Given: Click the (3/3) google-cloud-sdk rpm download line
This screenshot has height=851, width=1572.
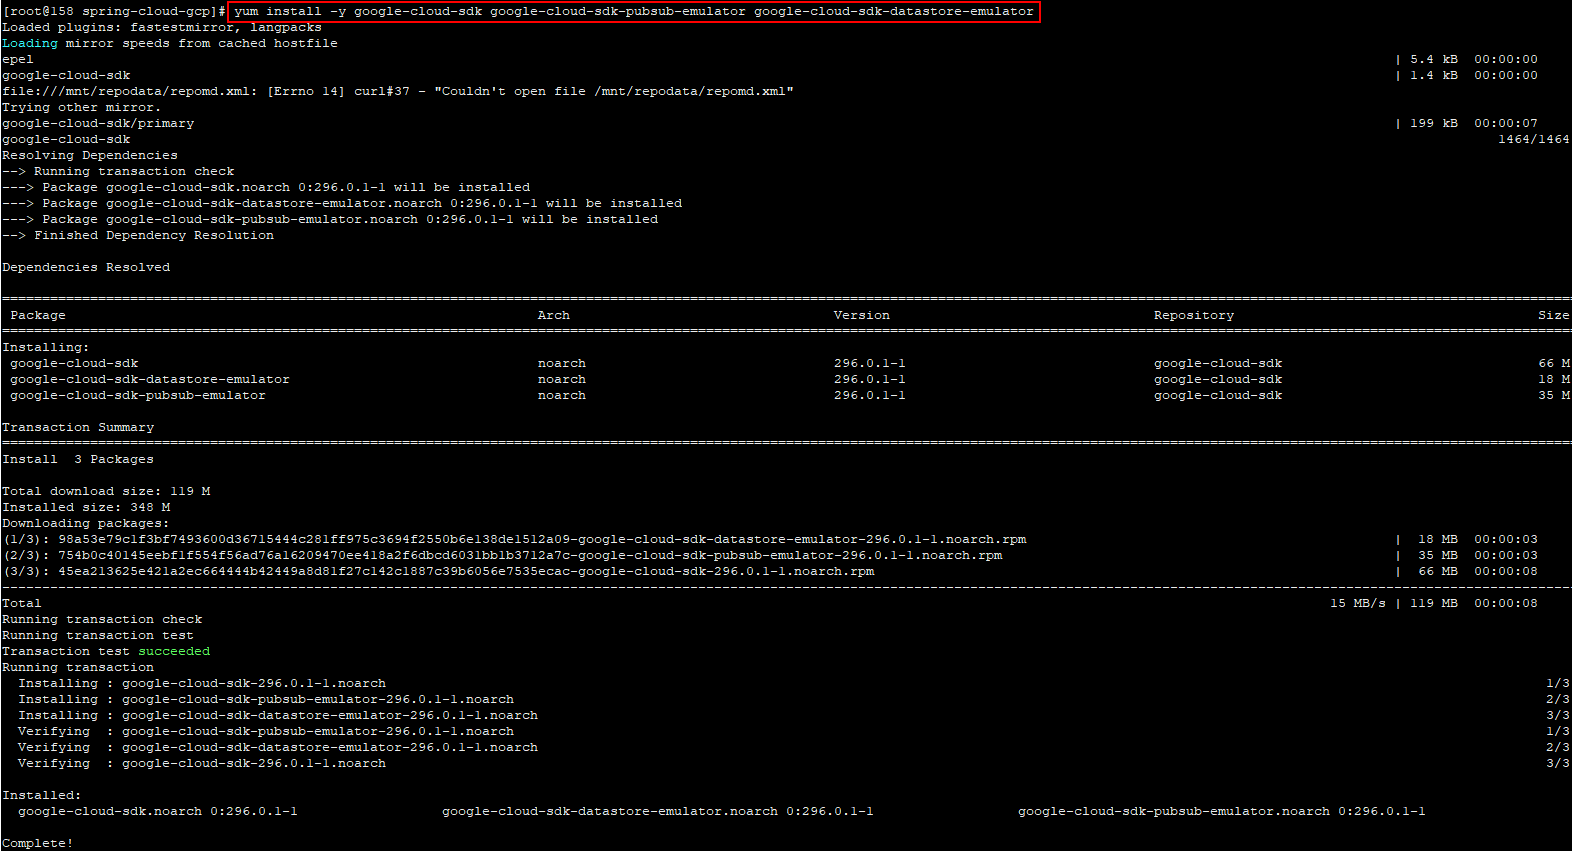Looking at the screenshot, I should pos(438,572).
